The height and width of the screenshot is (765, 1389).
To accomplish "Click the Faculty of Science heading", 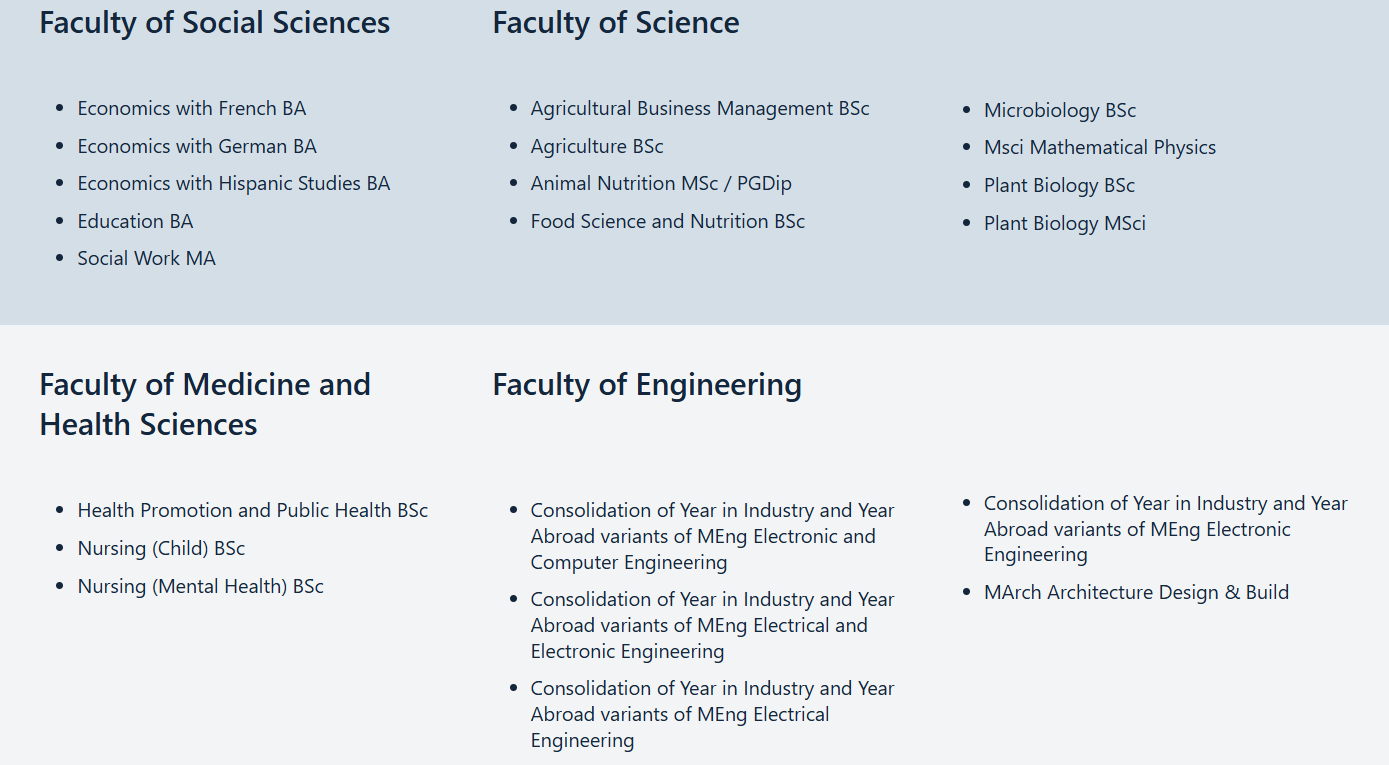I will coord(615,23).
